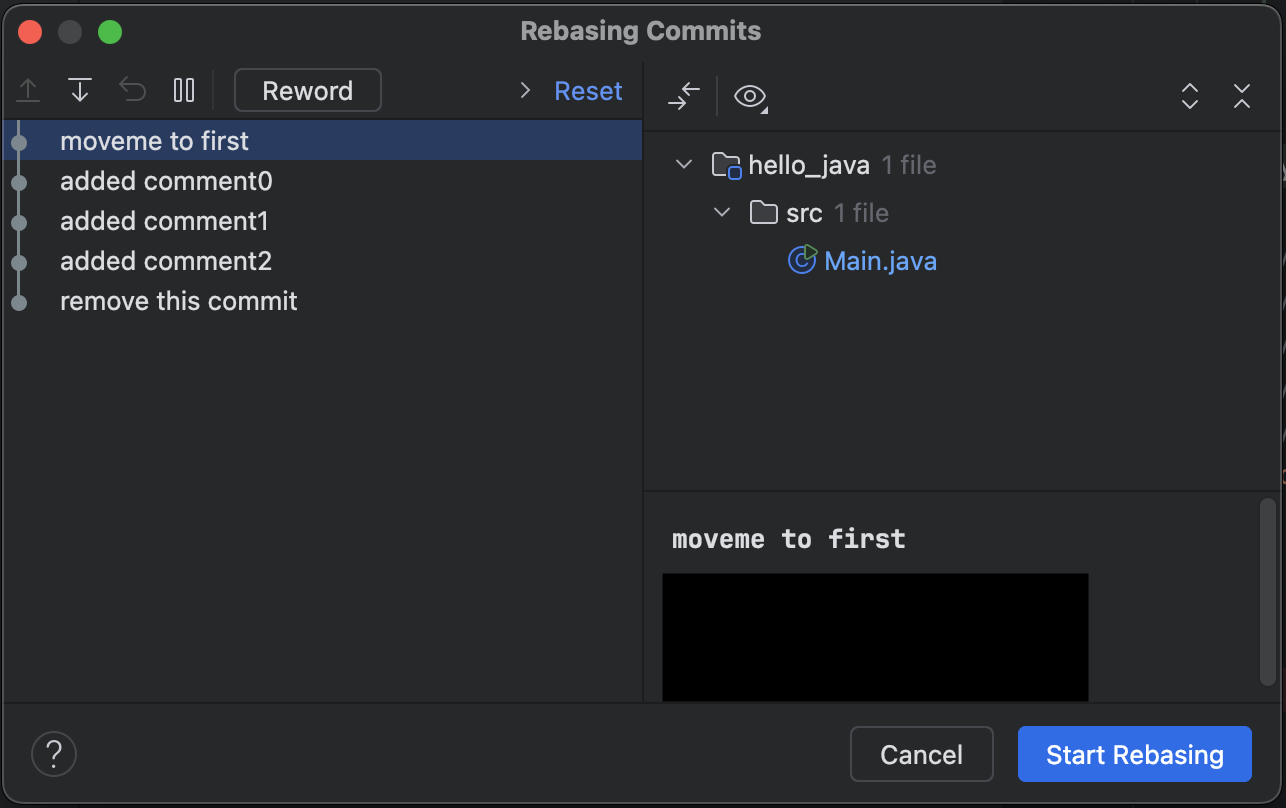Expand all changes in file tree
1286x808 pixels.
click(1190, 96)
